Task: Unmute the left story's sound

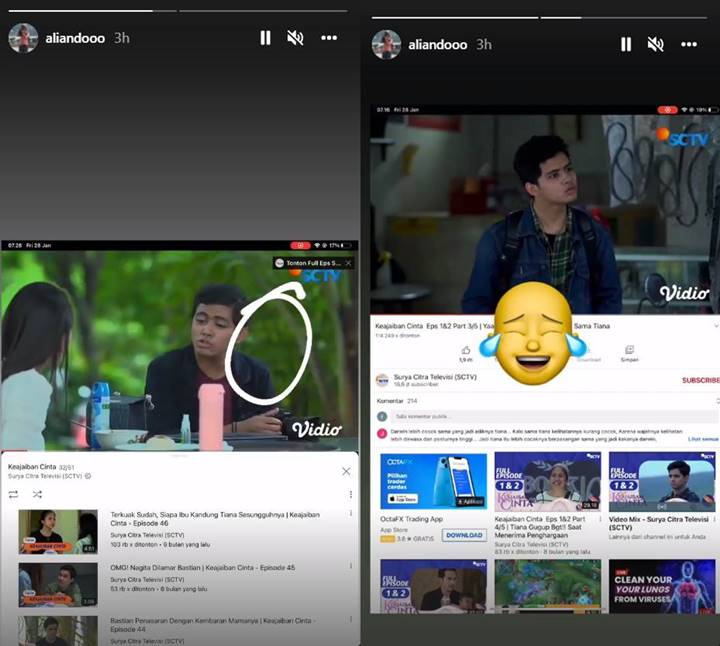Action: 295,38
